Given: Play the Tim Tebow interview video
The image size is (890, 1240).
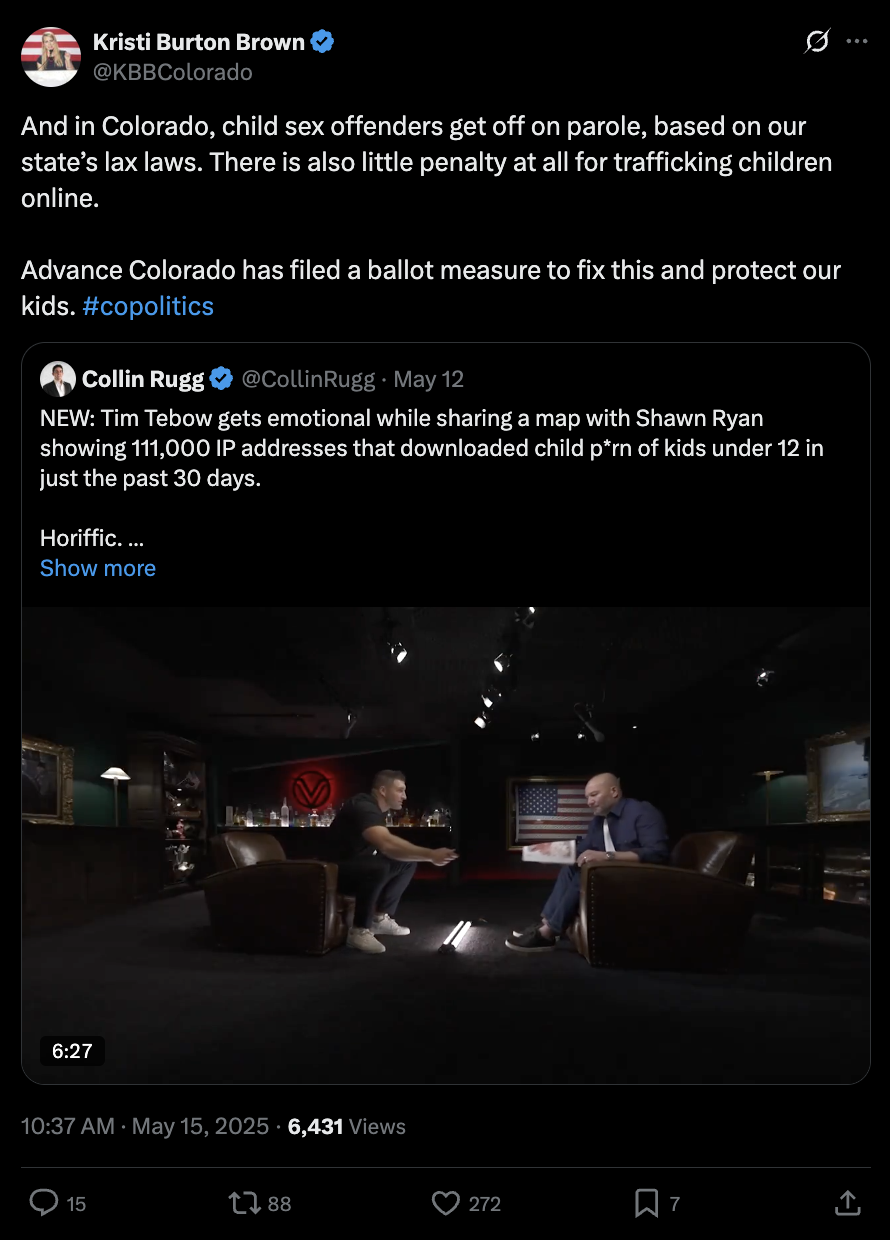Looking at the screenshot, I should (x=446, y=845).
